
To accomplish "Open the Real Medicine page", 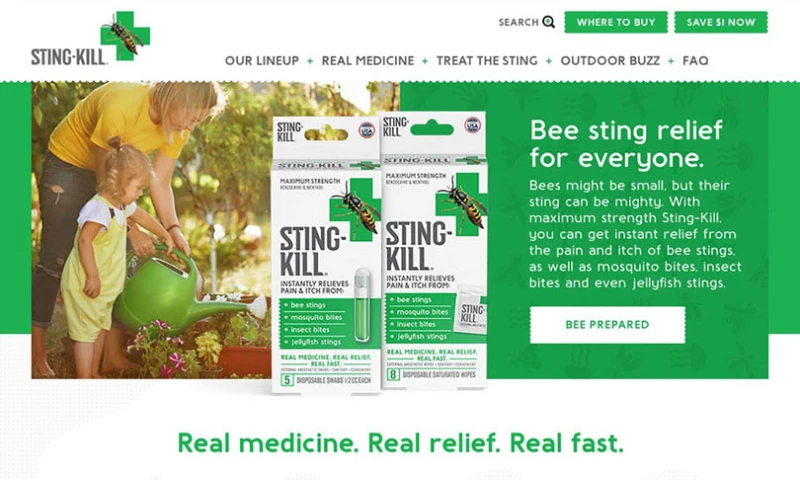I will (x=368, y=61).
